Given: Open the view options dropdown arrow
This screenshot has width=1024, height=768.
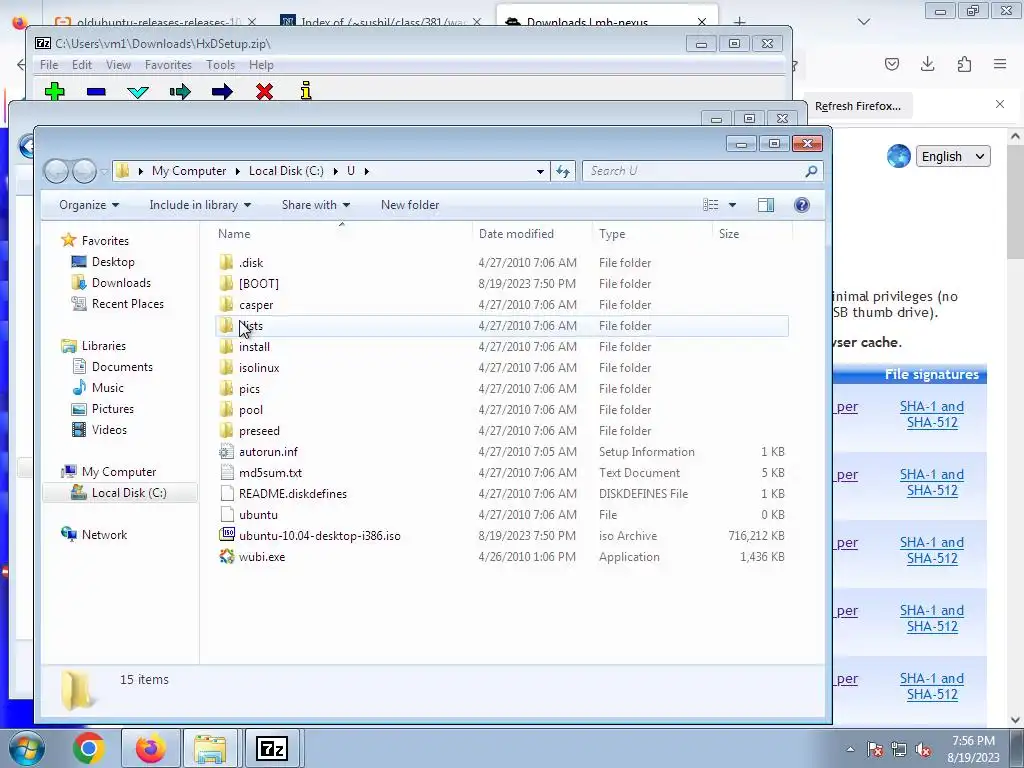Looking at the screenshot, I should click(x=732, y=205).
